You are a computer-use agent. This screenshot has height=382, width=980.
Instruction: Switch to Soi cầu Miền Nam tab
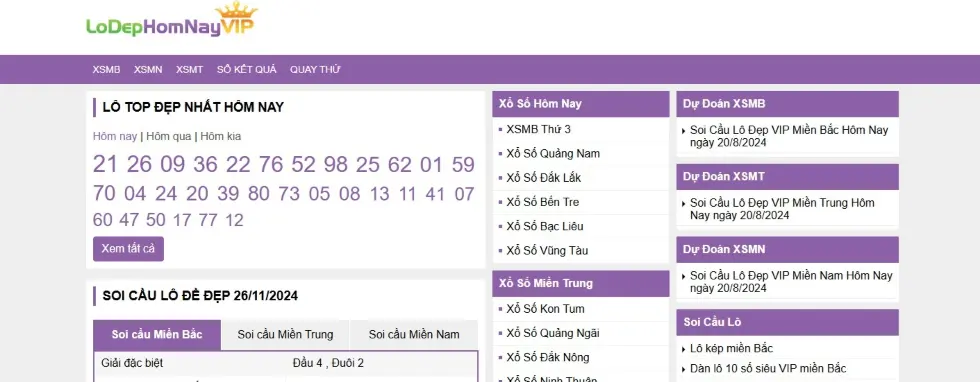[x=414, y=334]
